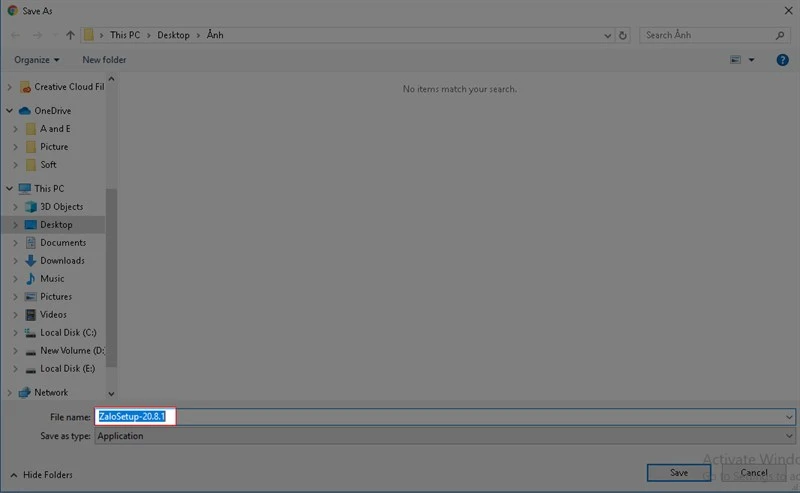Open view options dropdown arrow
The height and width of the screenshot is (493, 800).
[752, 60]
